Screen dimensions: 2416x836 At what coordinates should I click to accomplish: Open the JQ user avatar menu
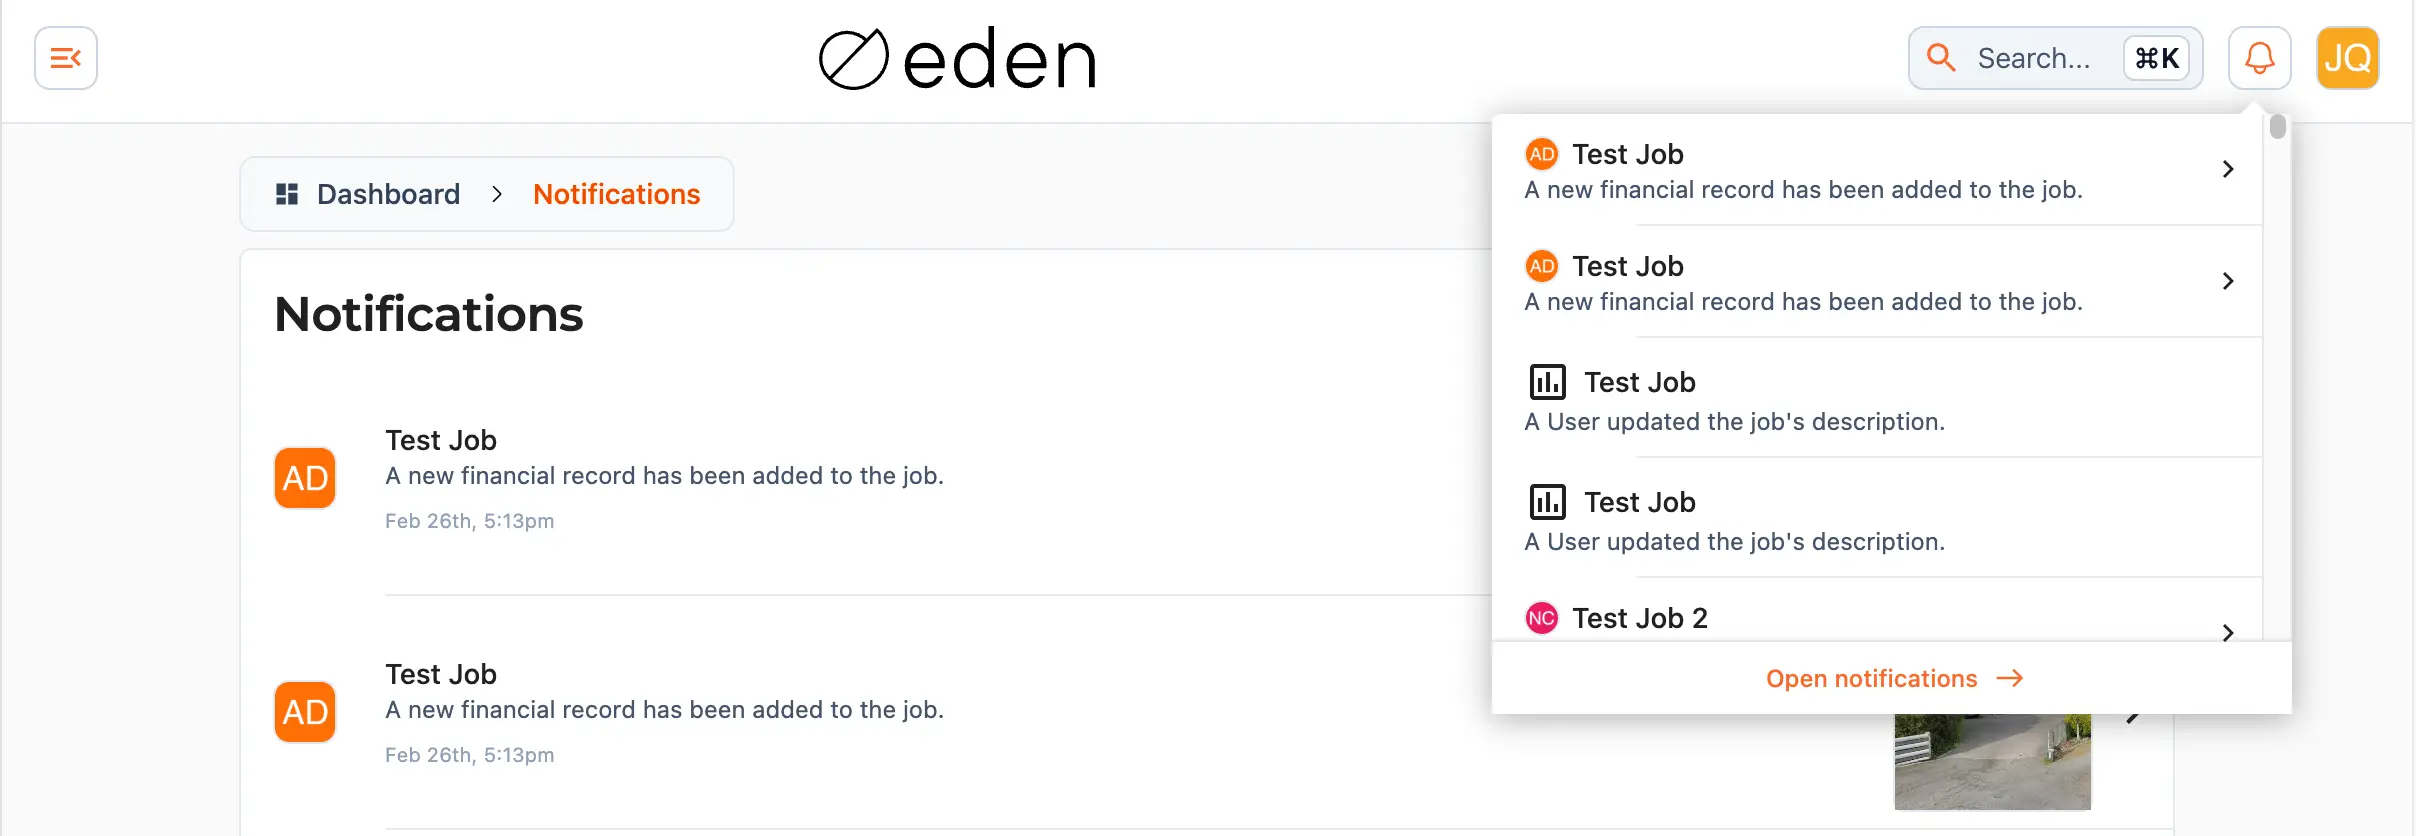pos(2347,58)
